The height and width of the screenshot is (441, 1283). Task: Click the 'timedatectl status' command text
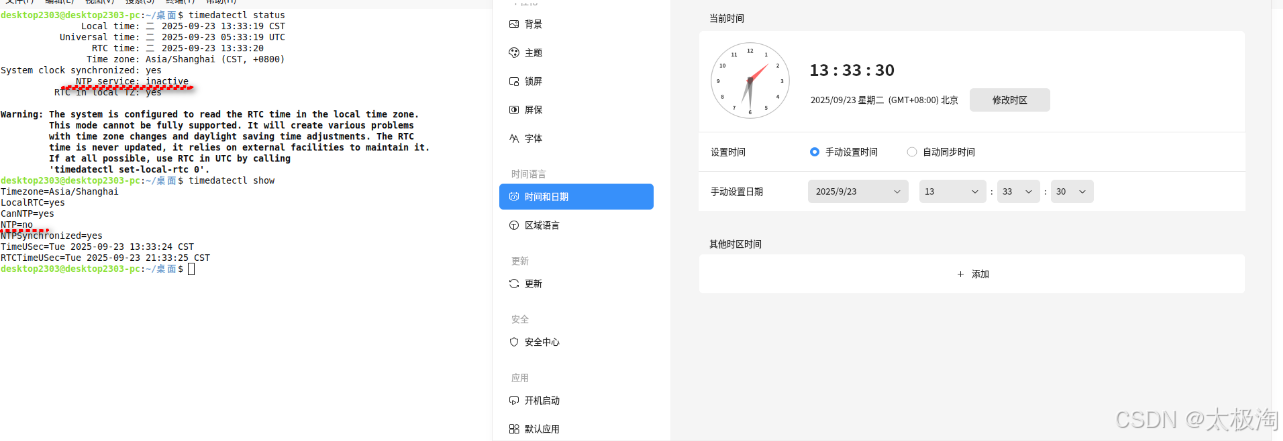[x=236, y=16]
